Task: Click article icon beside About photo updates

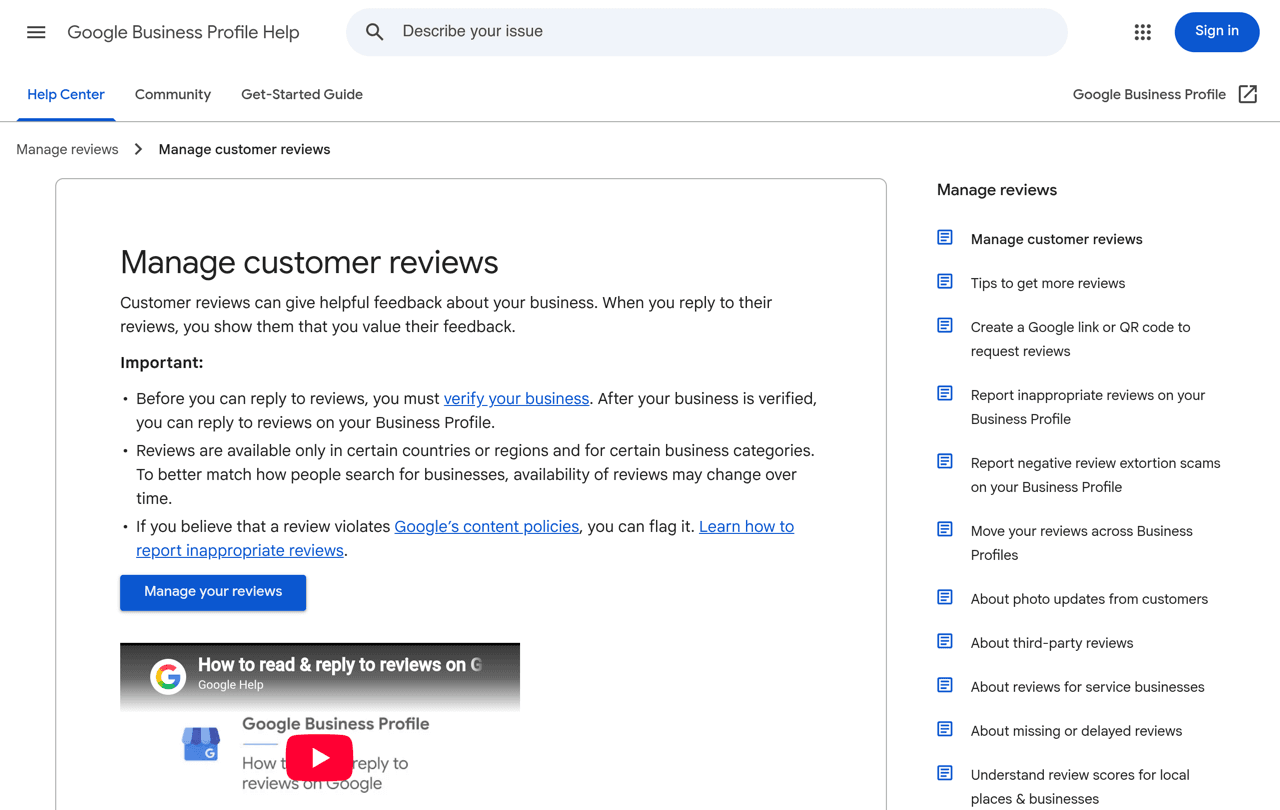Action: (945, 597)
